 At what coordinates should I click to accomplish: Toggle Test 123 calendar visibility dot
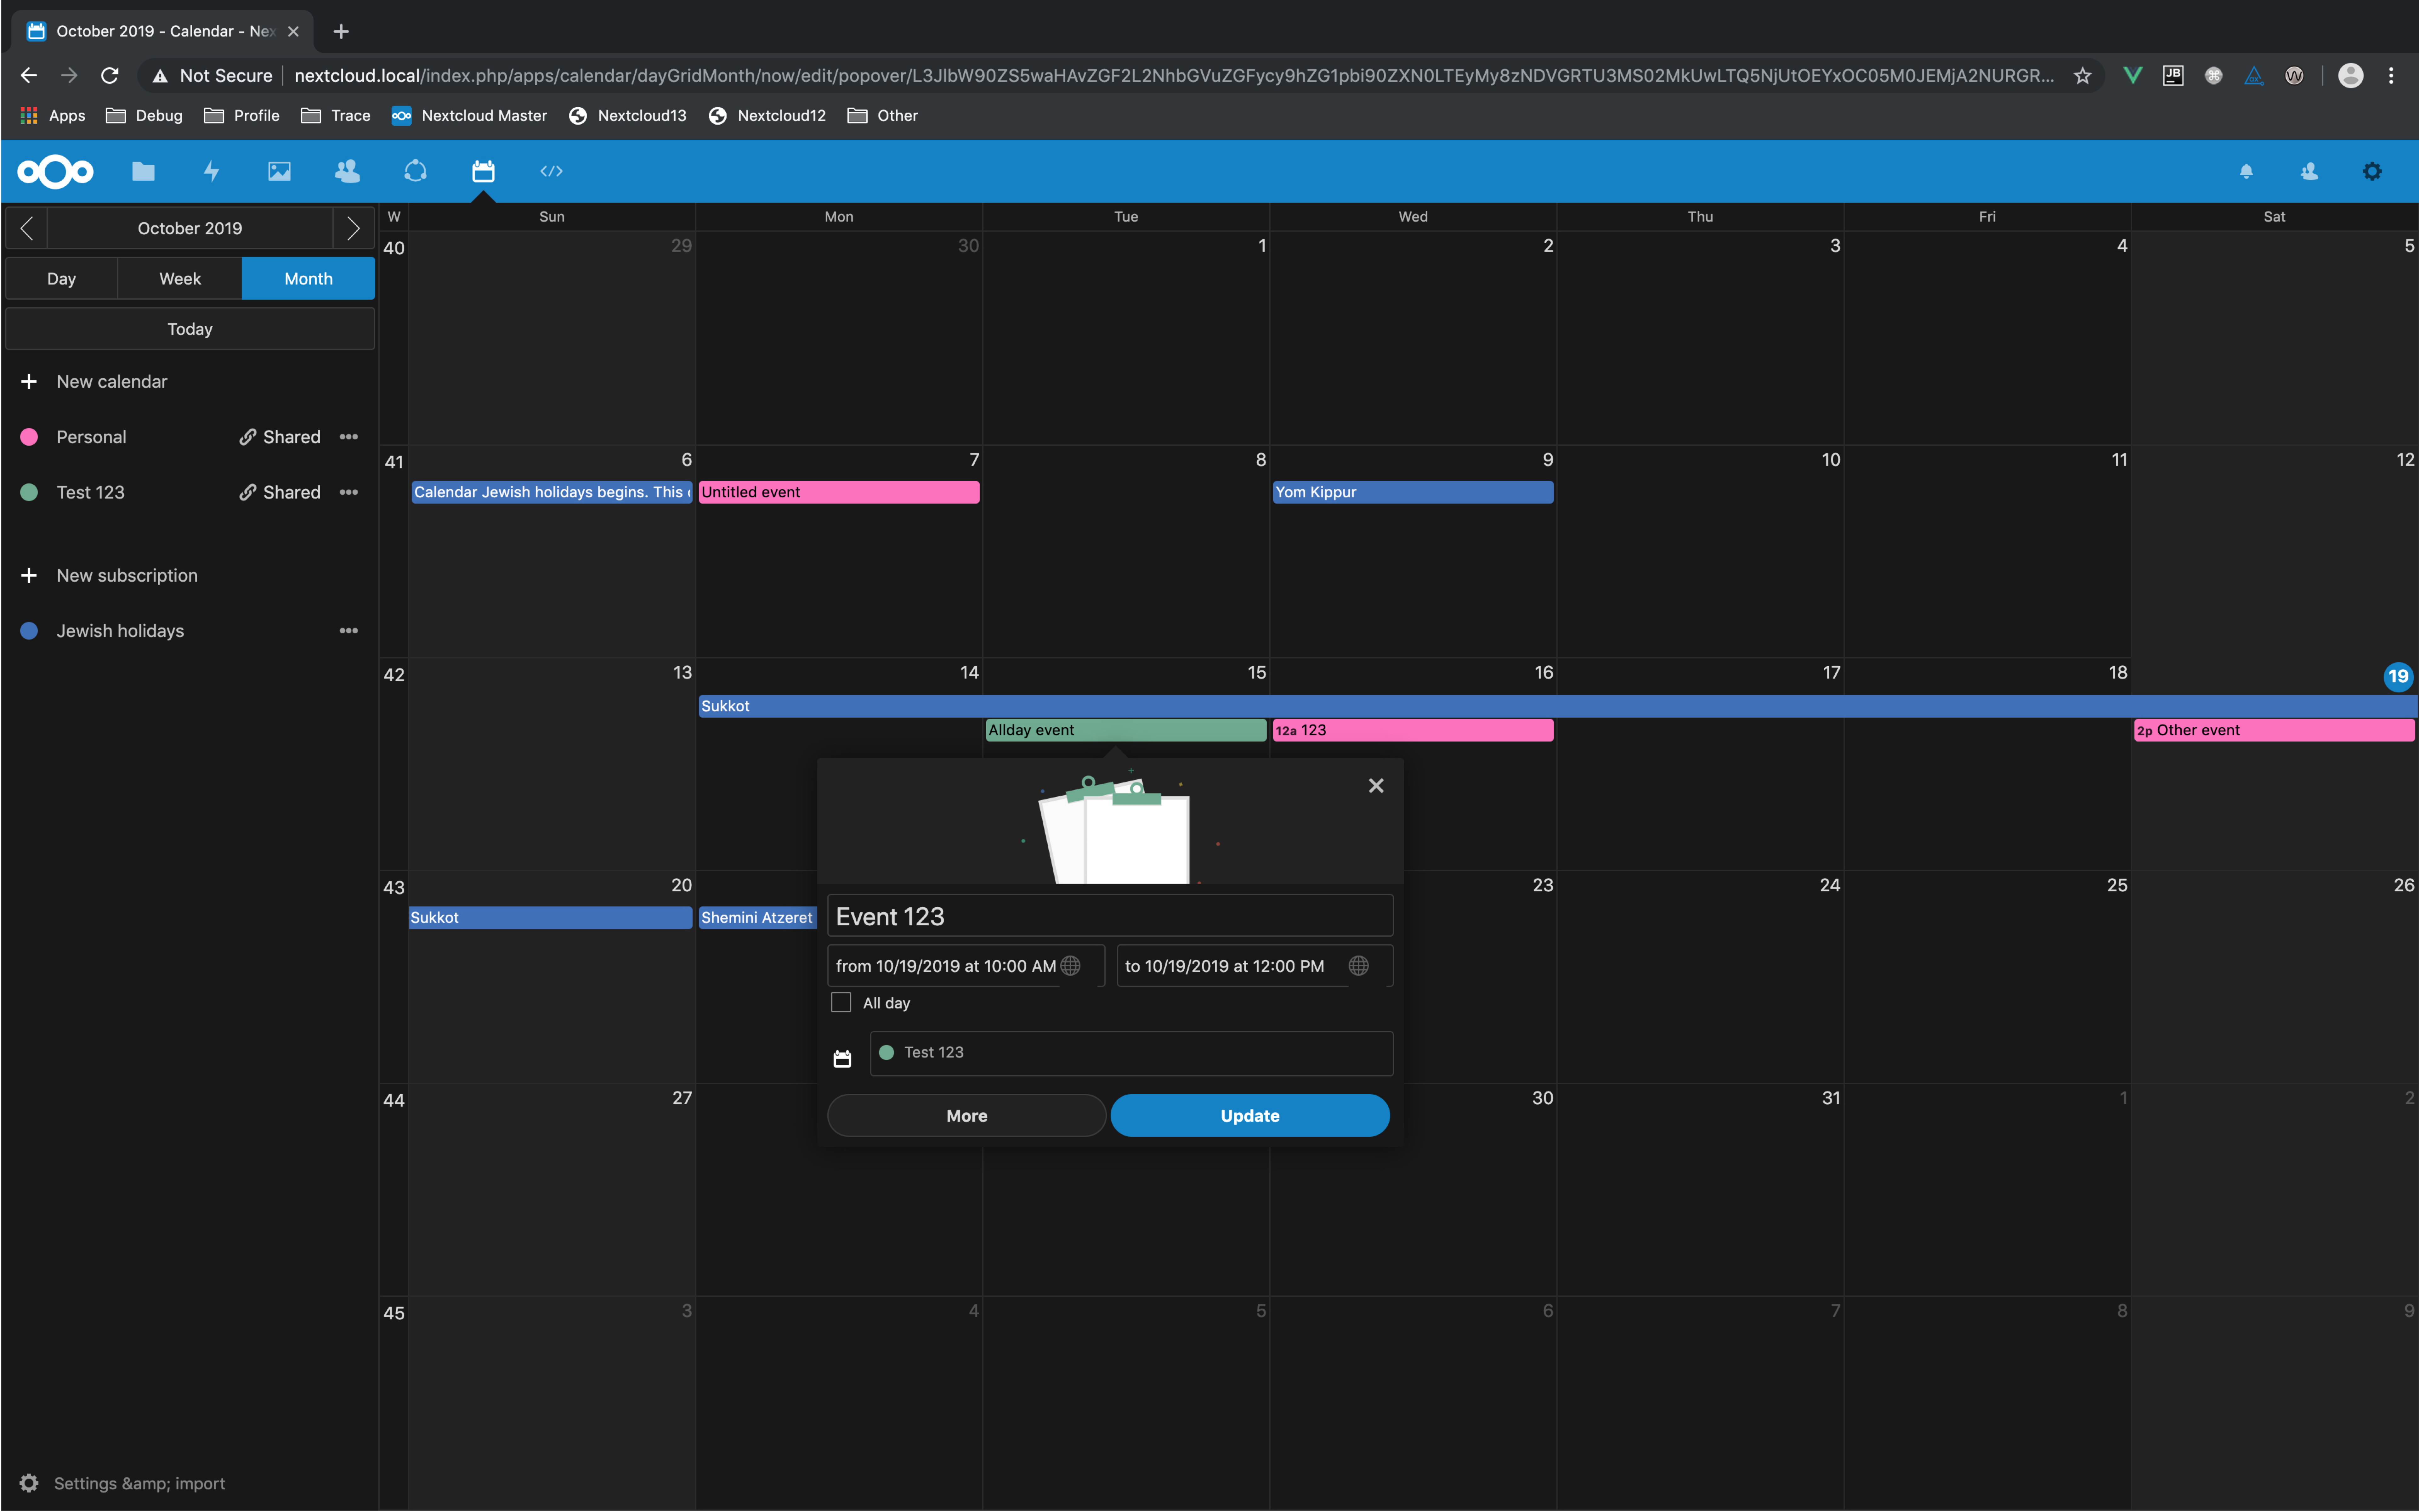(x=29, y=492)
